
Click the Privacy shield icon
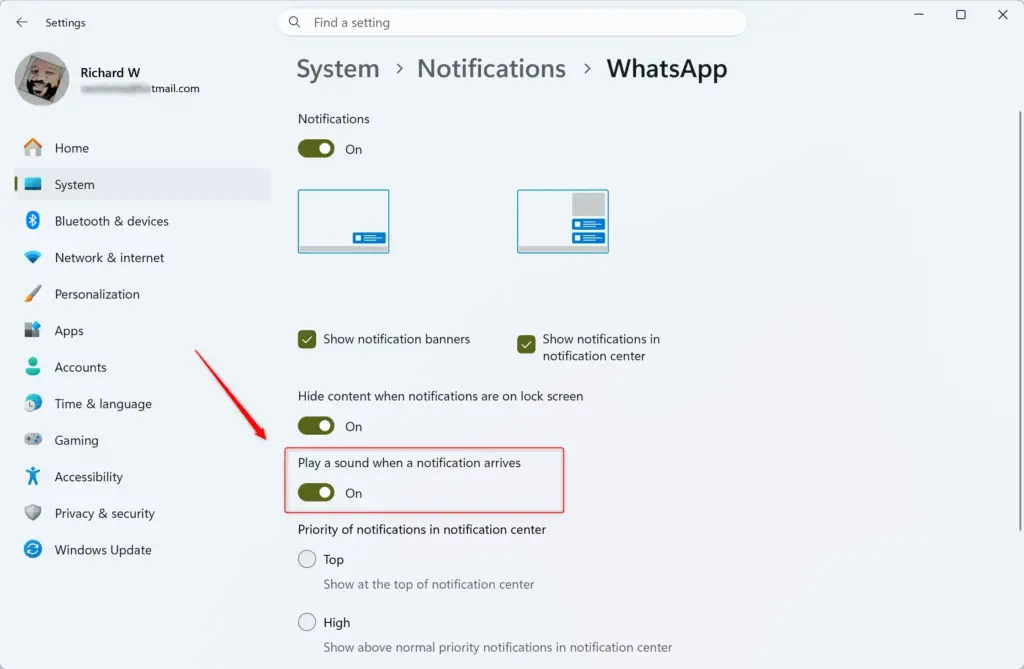point(33,513)
